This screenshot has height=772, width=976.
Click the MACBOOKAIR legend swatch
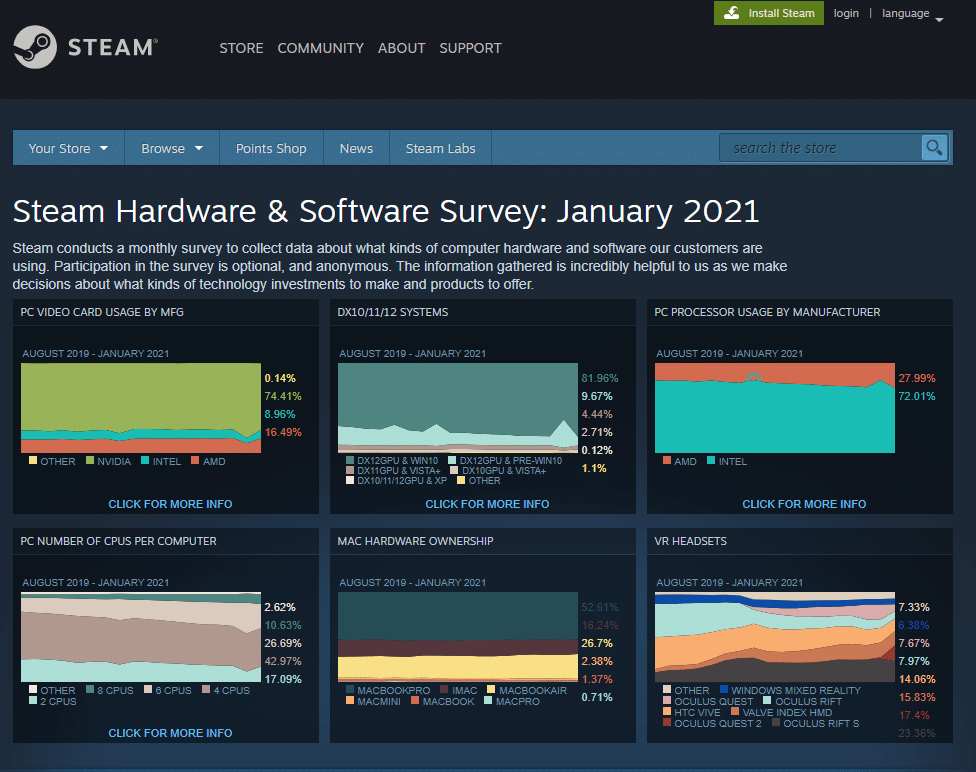pos(491,689)
